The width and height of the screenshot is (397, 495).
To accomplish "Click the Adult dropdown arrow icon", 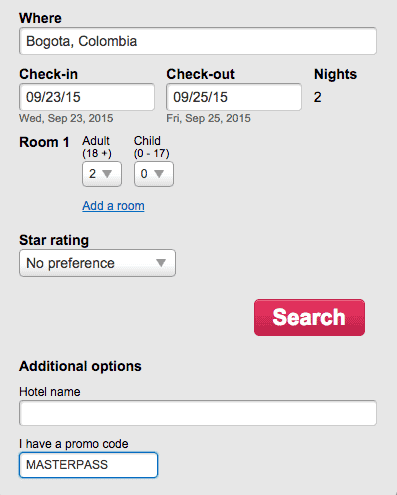I will click(107, 174).
